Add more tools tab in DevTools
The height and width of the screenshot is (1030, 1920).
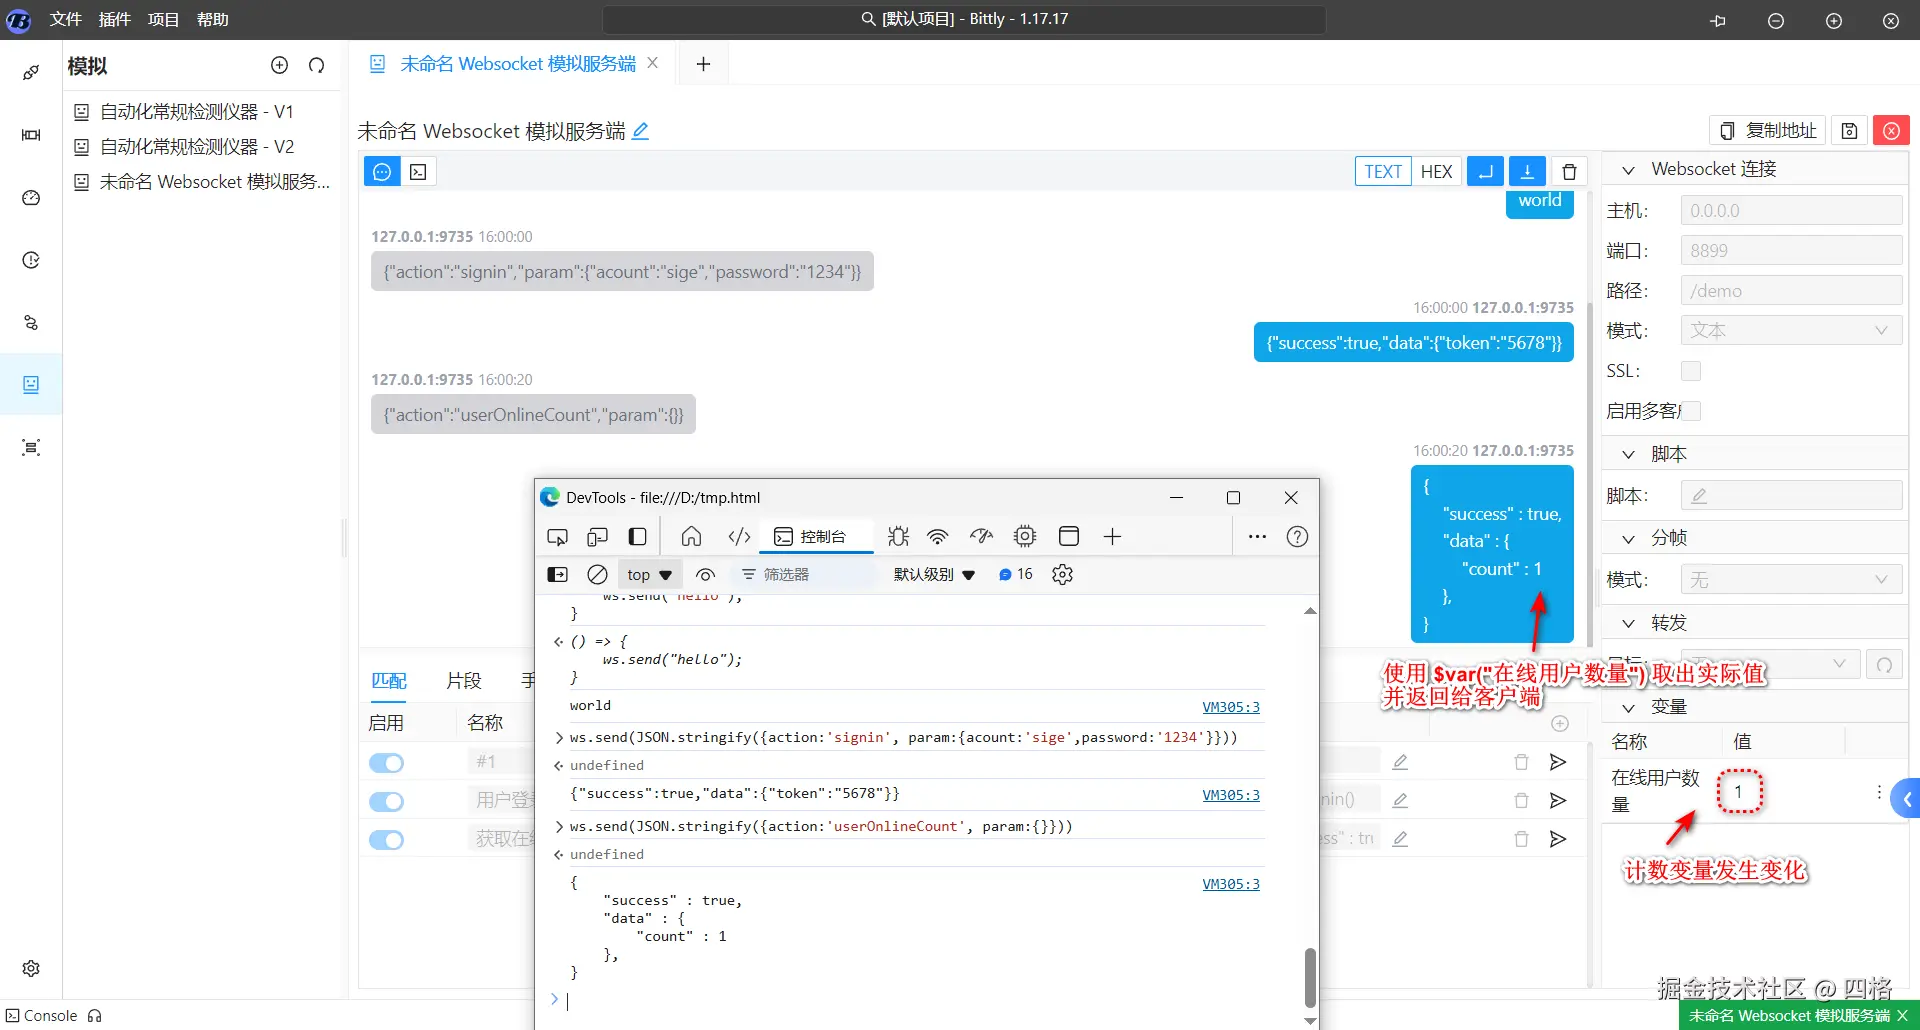(x=1112, y=537)
